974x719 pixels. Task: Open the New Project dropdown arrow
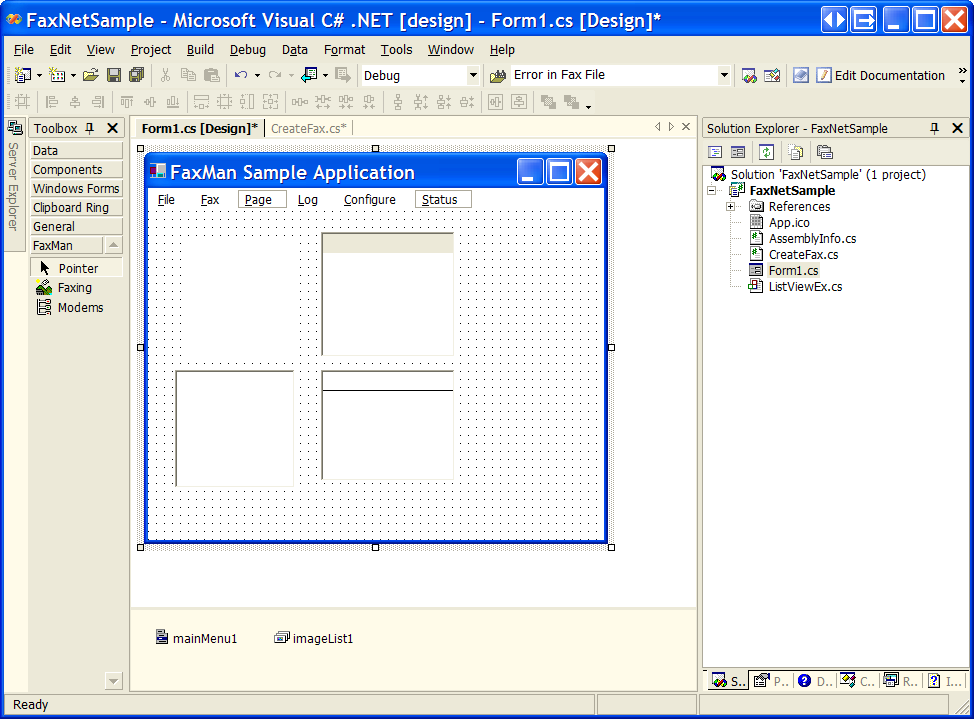tap(39, 76)
